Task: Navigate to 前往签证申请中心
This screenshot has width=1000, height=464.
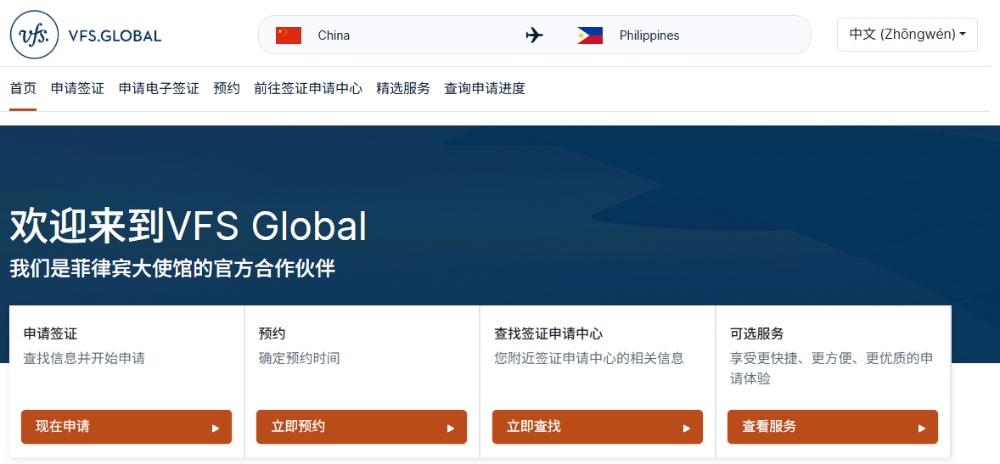Action: 308,88
